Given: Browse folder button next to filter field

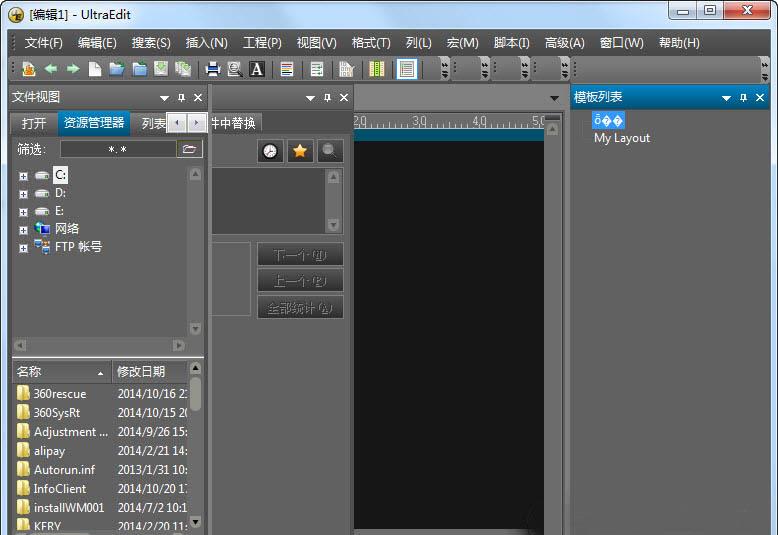Looking at the screenshot, I should [x=189, y=149].
